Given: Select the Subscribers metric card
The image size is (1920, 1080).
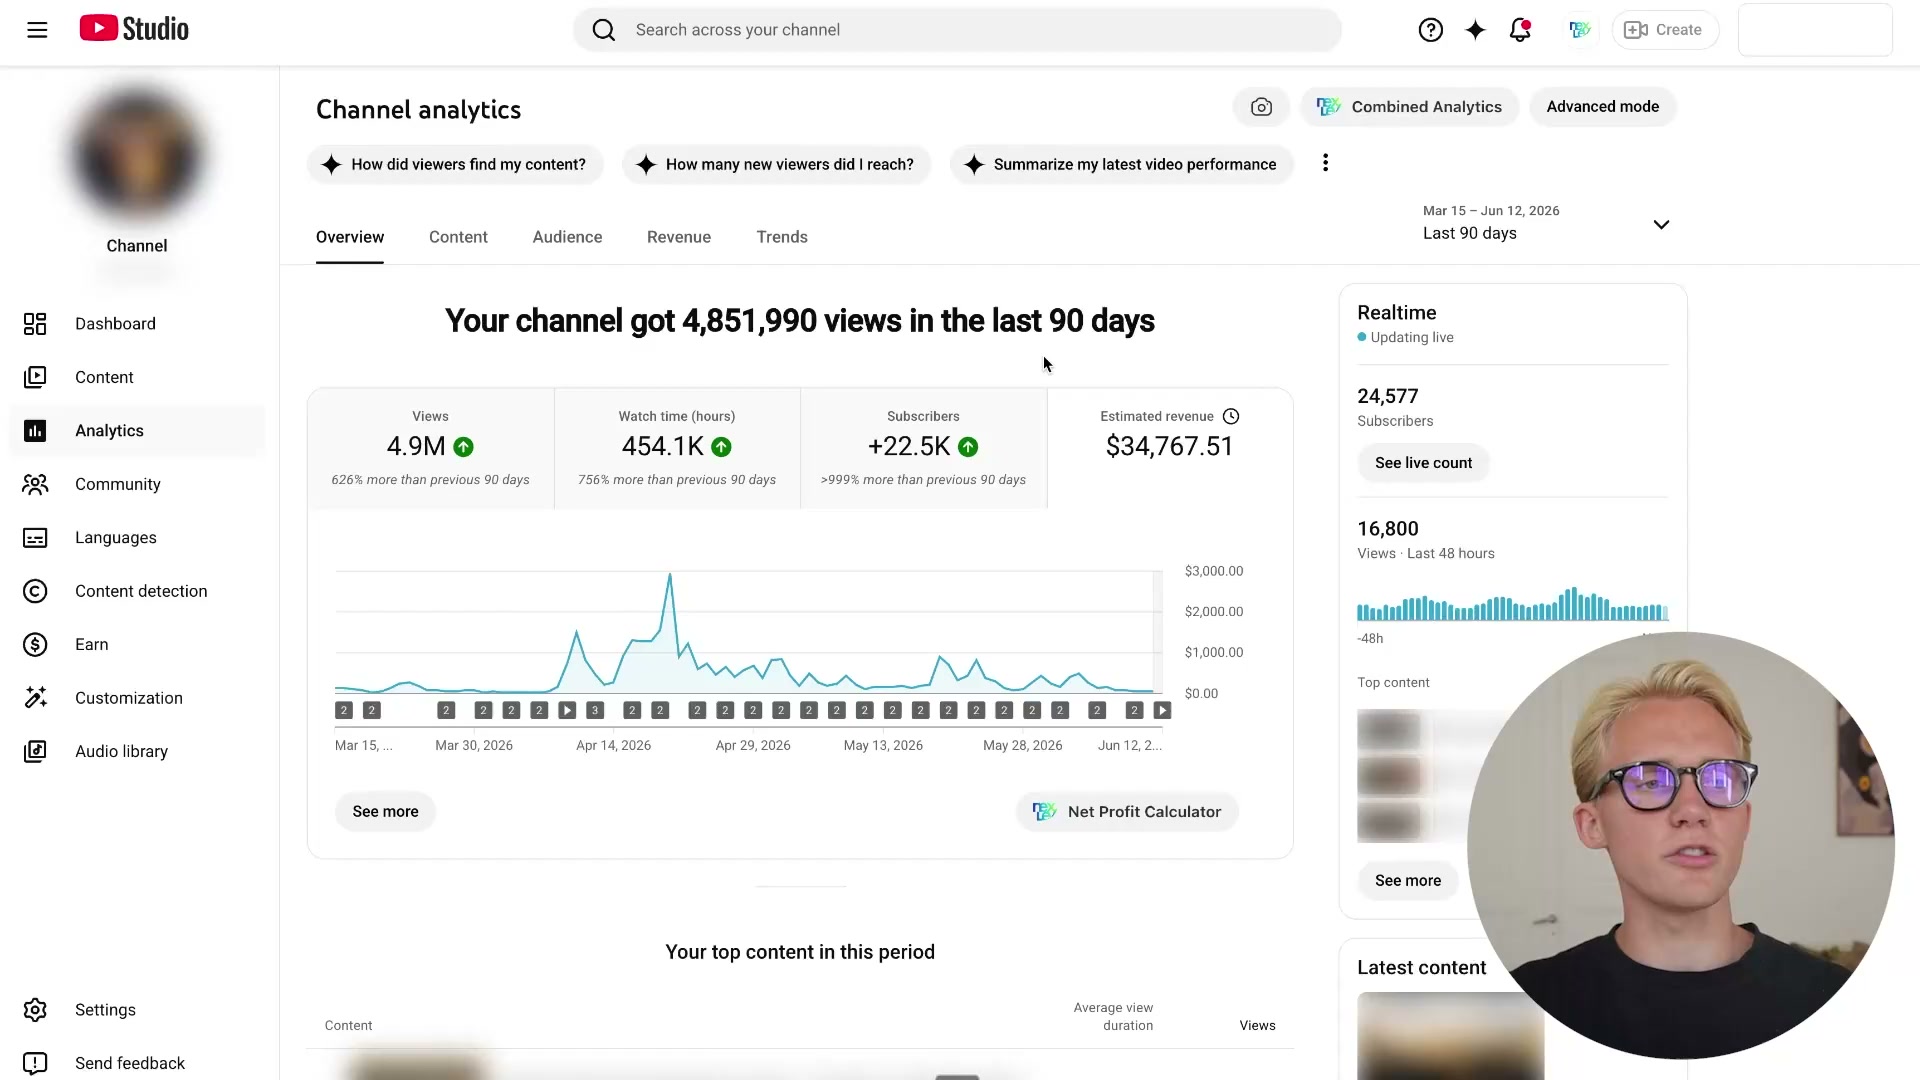Looking at the screenshot, I should [x=923, y=449].
